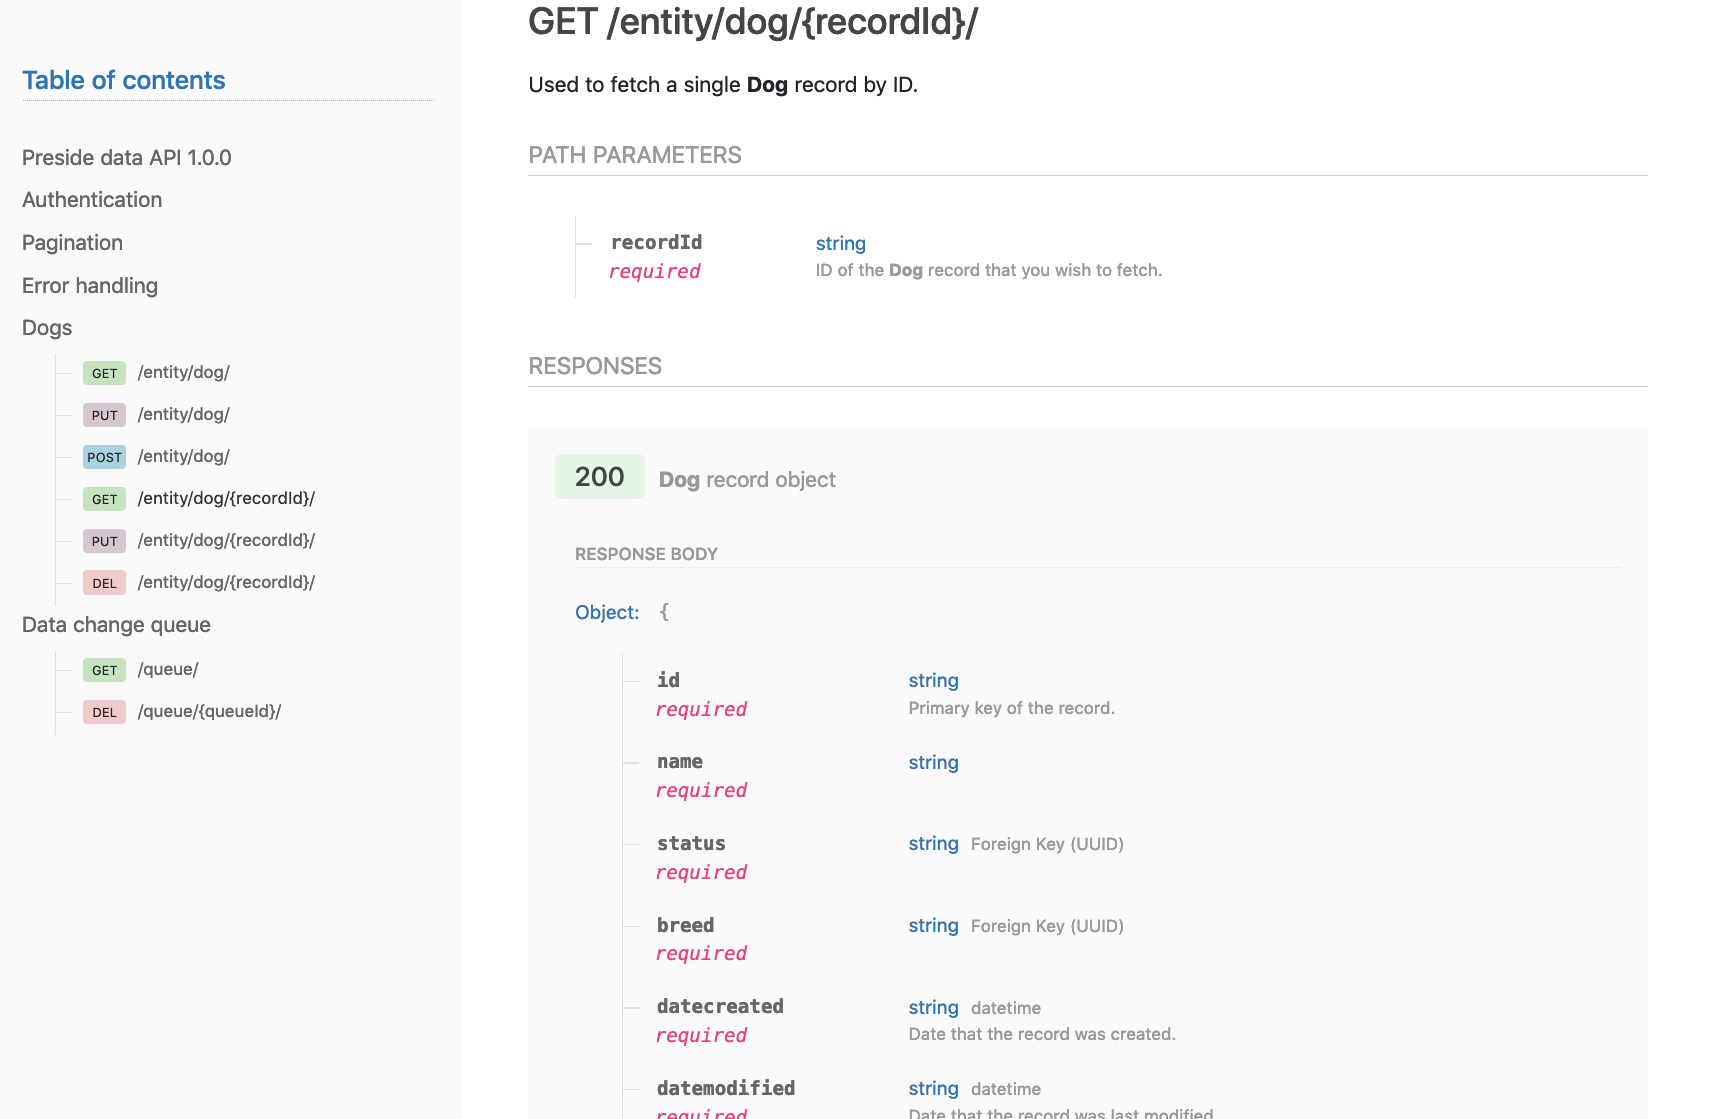Click the GET badge for /entity/dog/ list
Image resolution: width=1711 pixels, height=1119 pixels.
(x=104, y=373)
